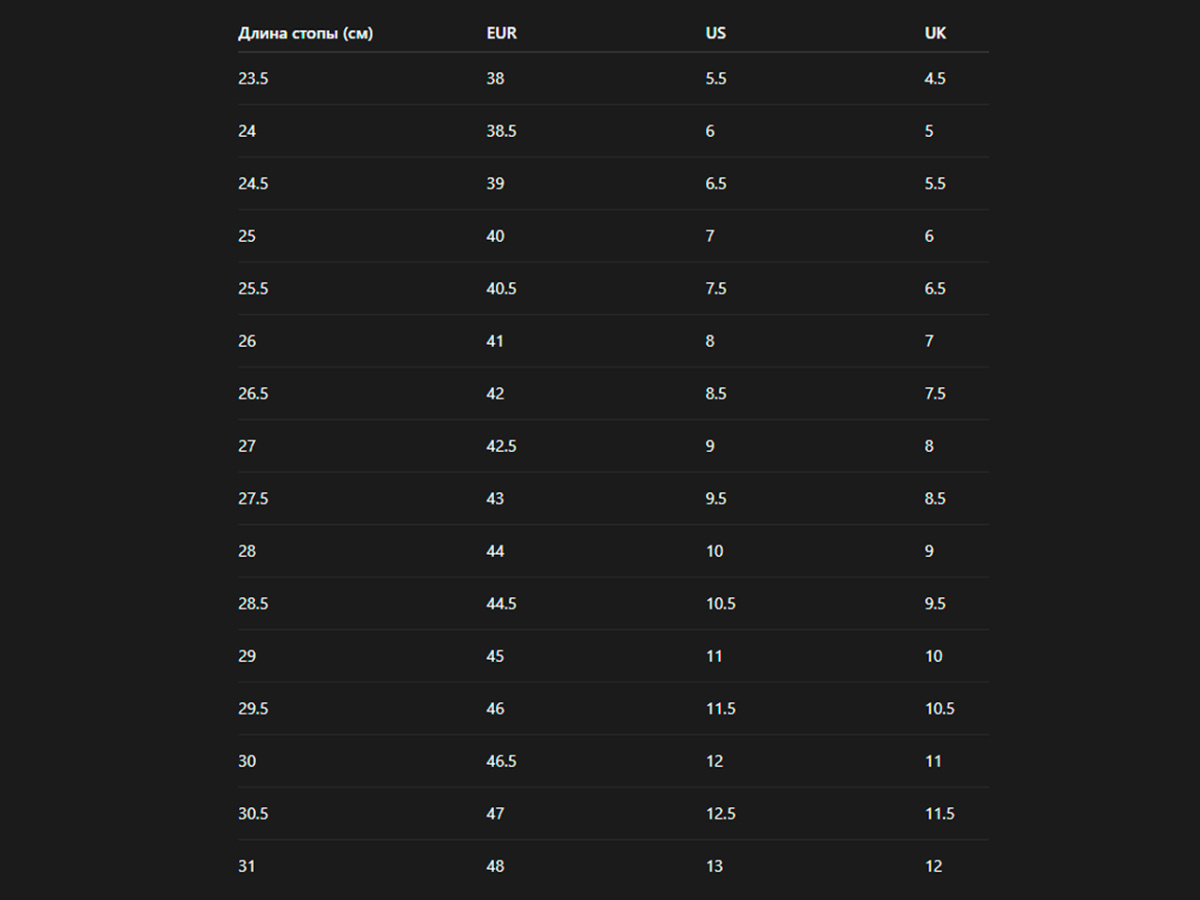Screen dimensions: 1200x900
Task: Select the 26.5 cm foot length cell
Action: [x=253, y=394]
